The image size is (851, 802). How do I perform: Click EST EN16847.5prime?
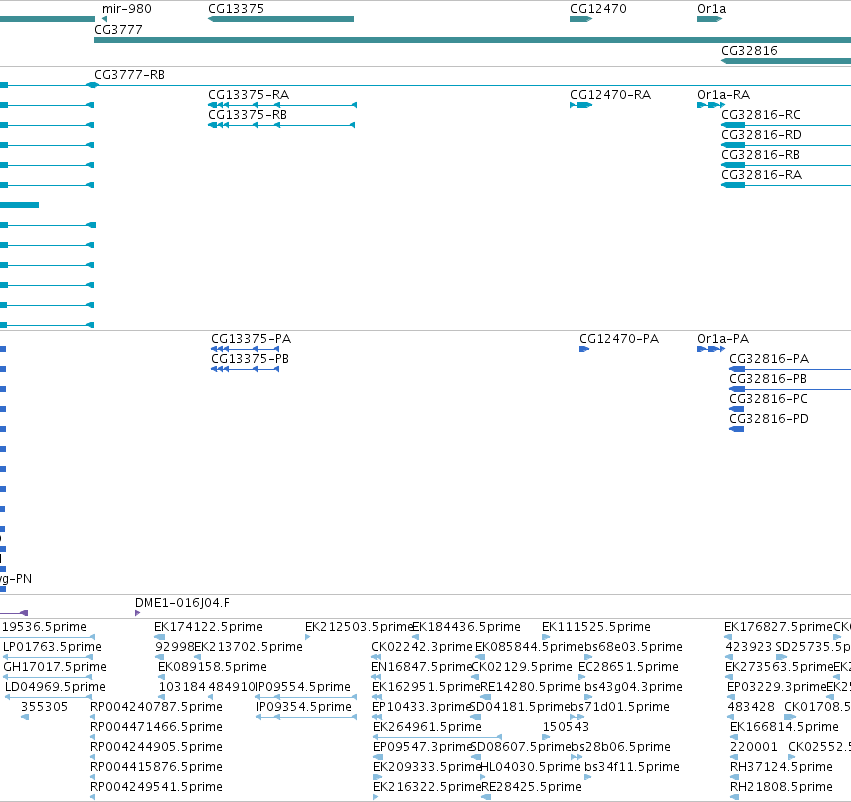422,667
